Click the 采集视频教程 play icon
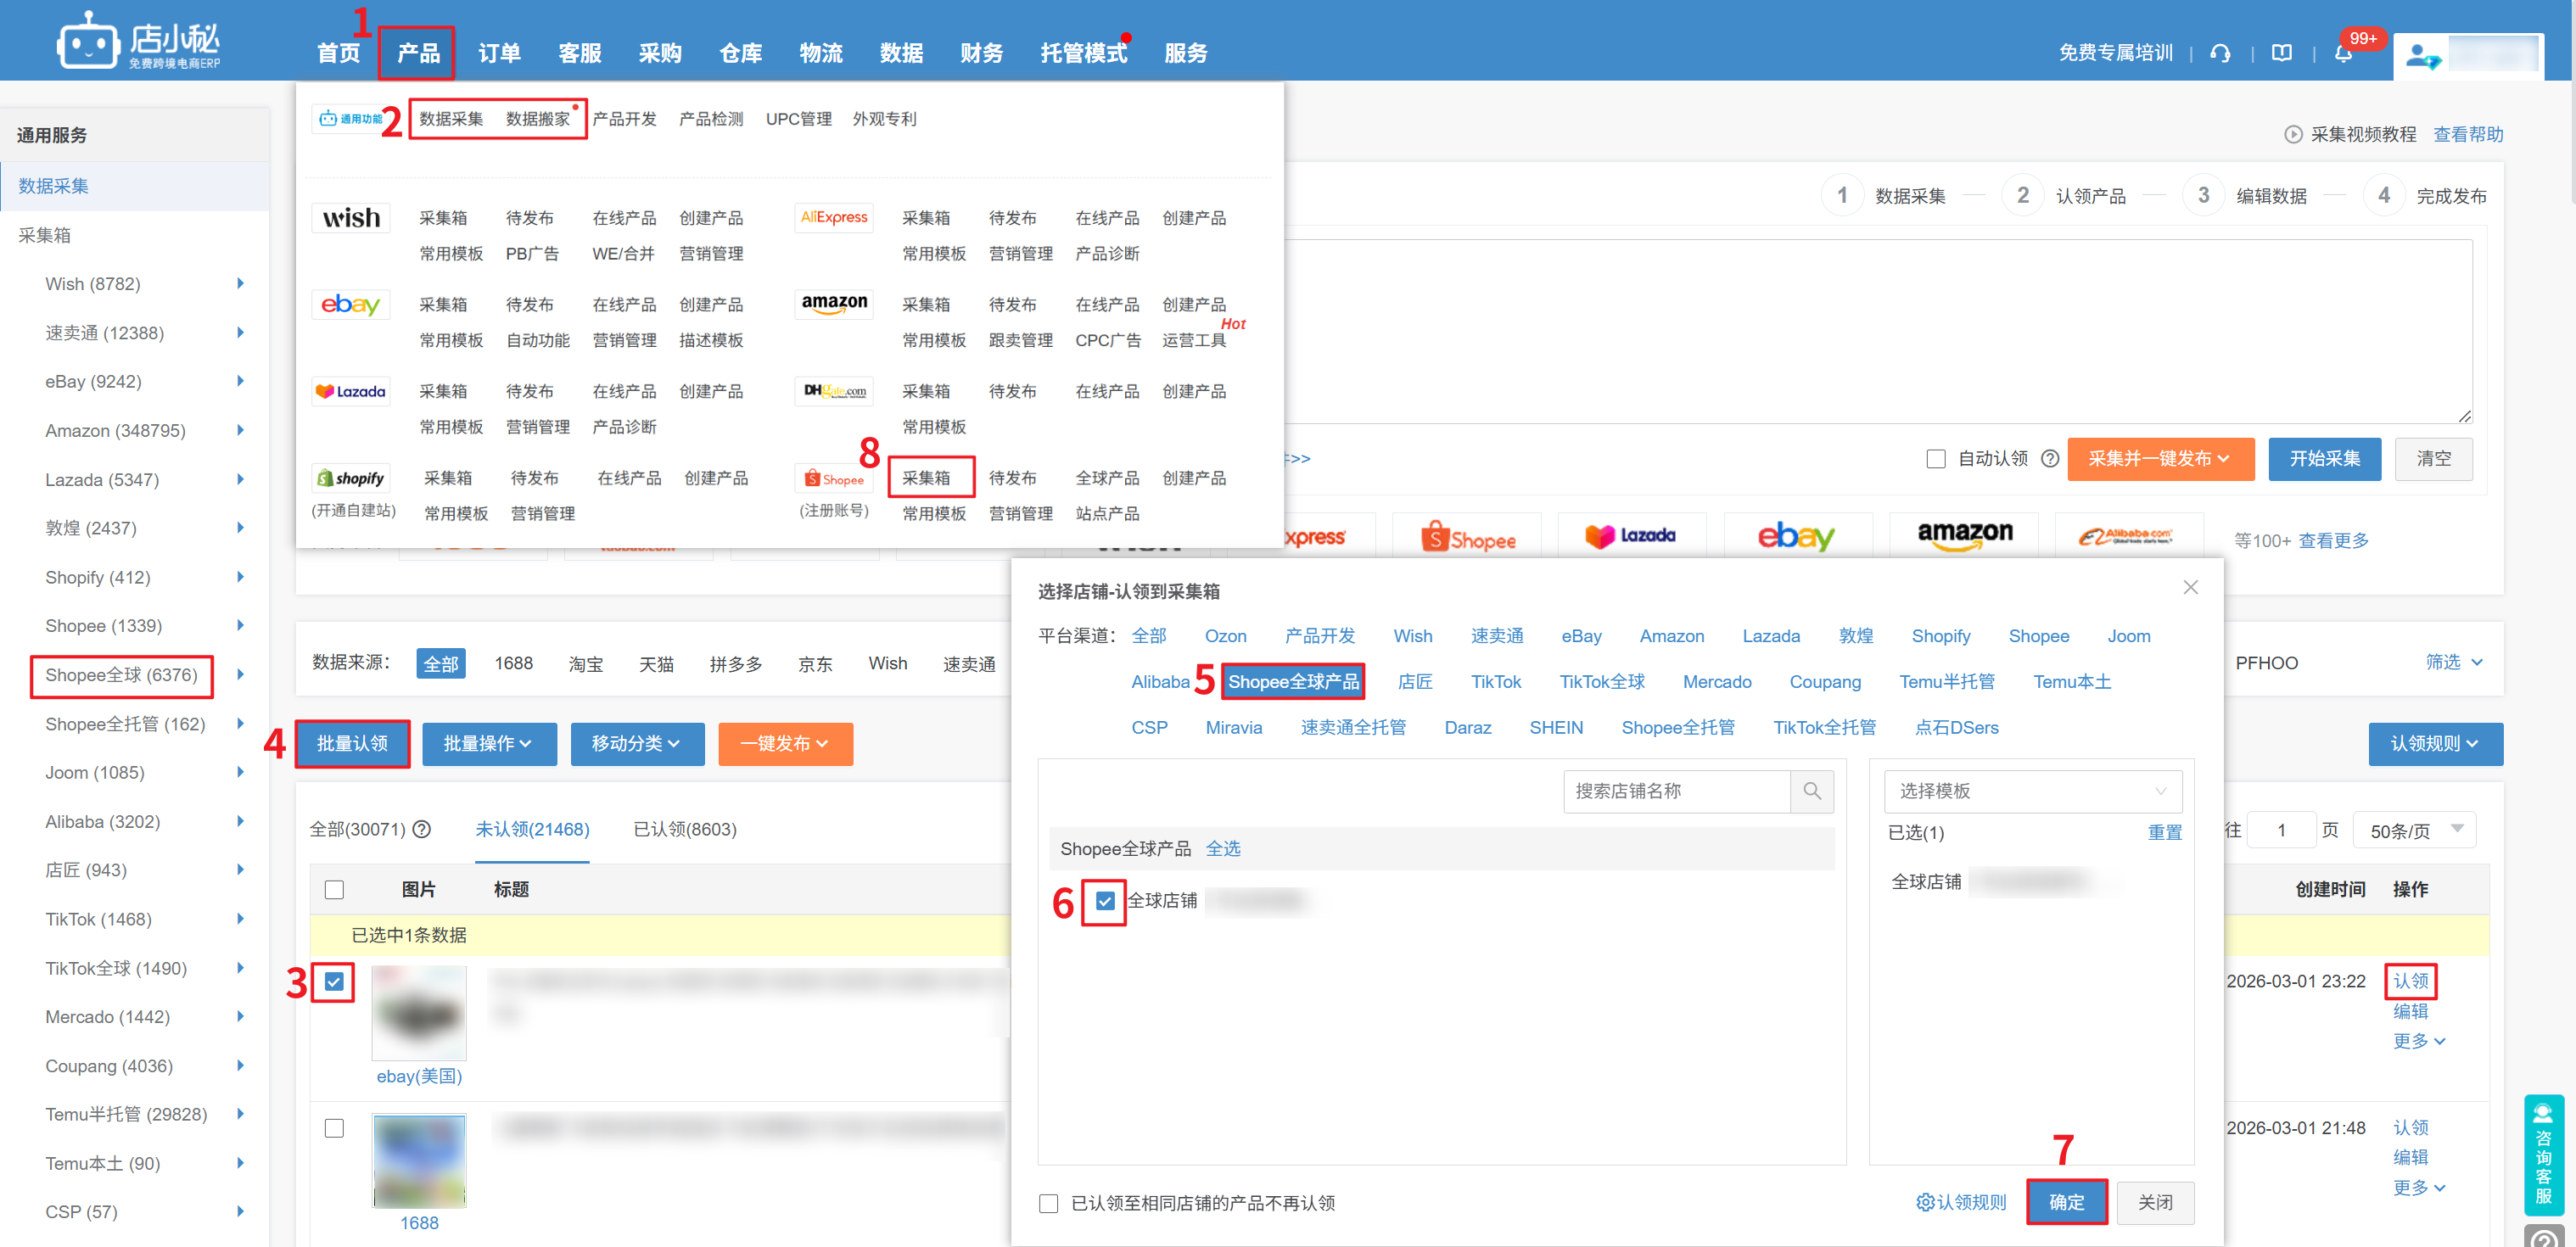The image size is (2576, 1247). click(x=2293, y=134)
